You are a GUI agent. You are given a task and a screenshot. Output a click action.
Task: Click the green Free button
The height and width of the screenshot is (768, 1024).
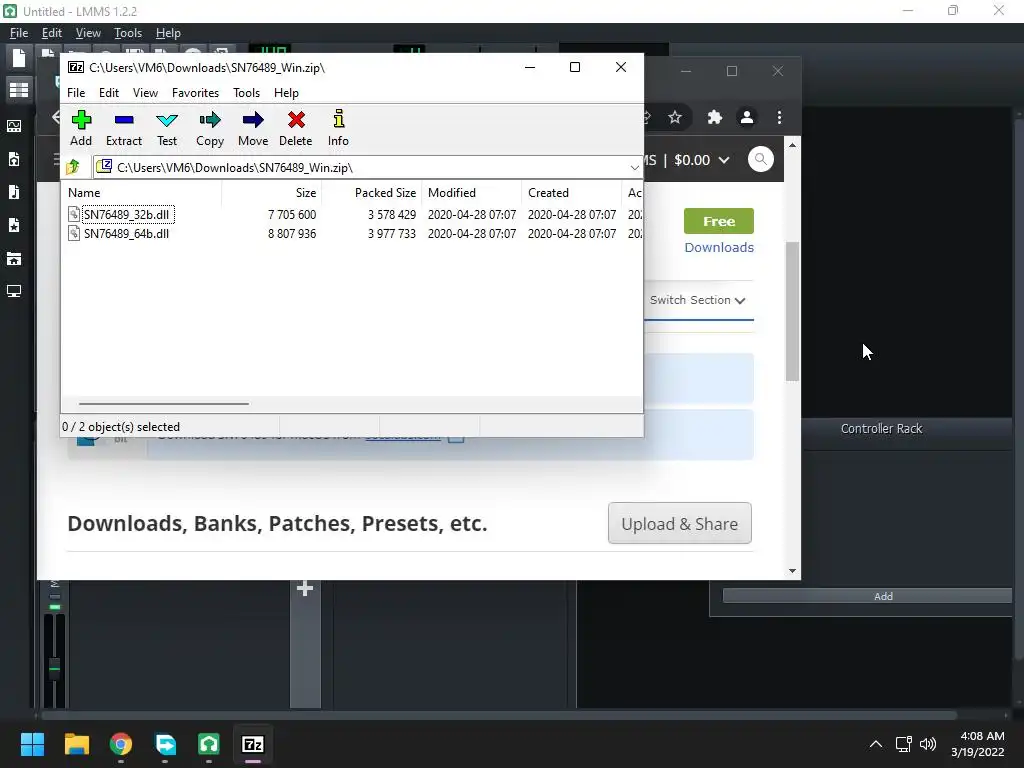click(718, 221)
